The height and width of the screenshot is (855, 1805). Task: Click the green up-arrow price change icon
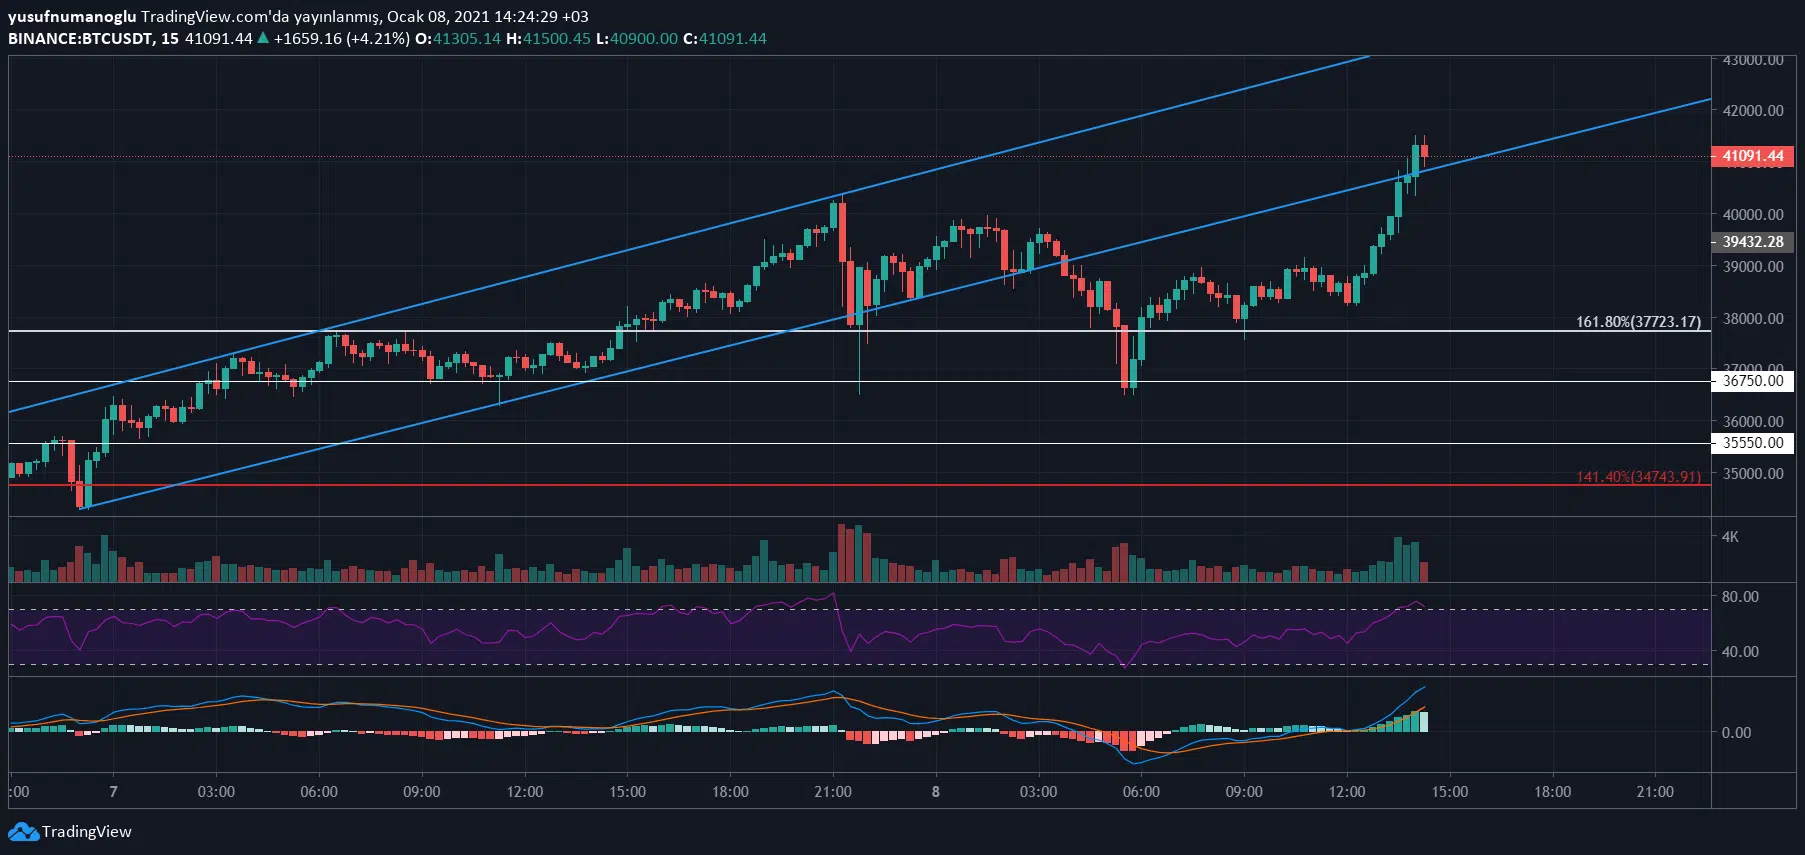tap(263, 38)
